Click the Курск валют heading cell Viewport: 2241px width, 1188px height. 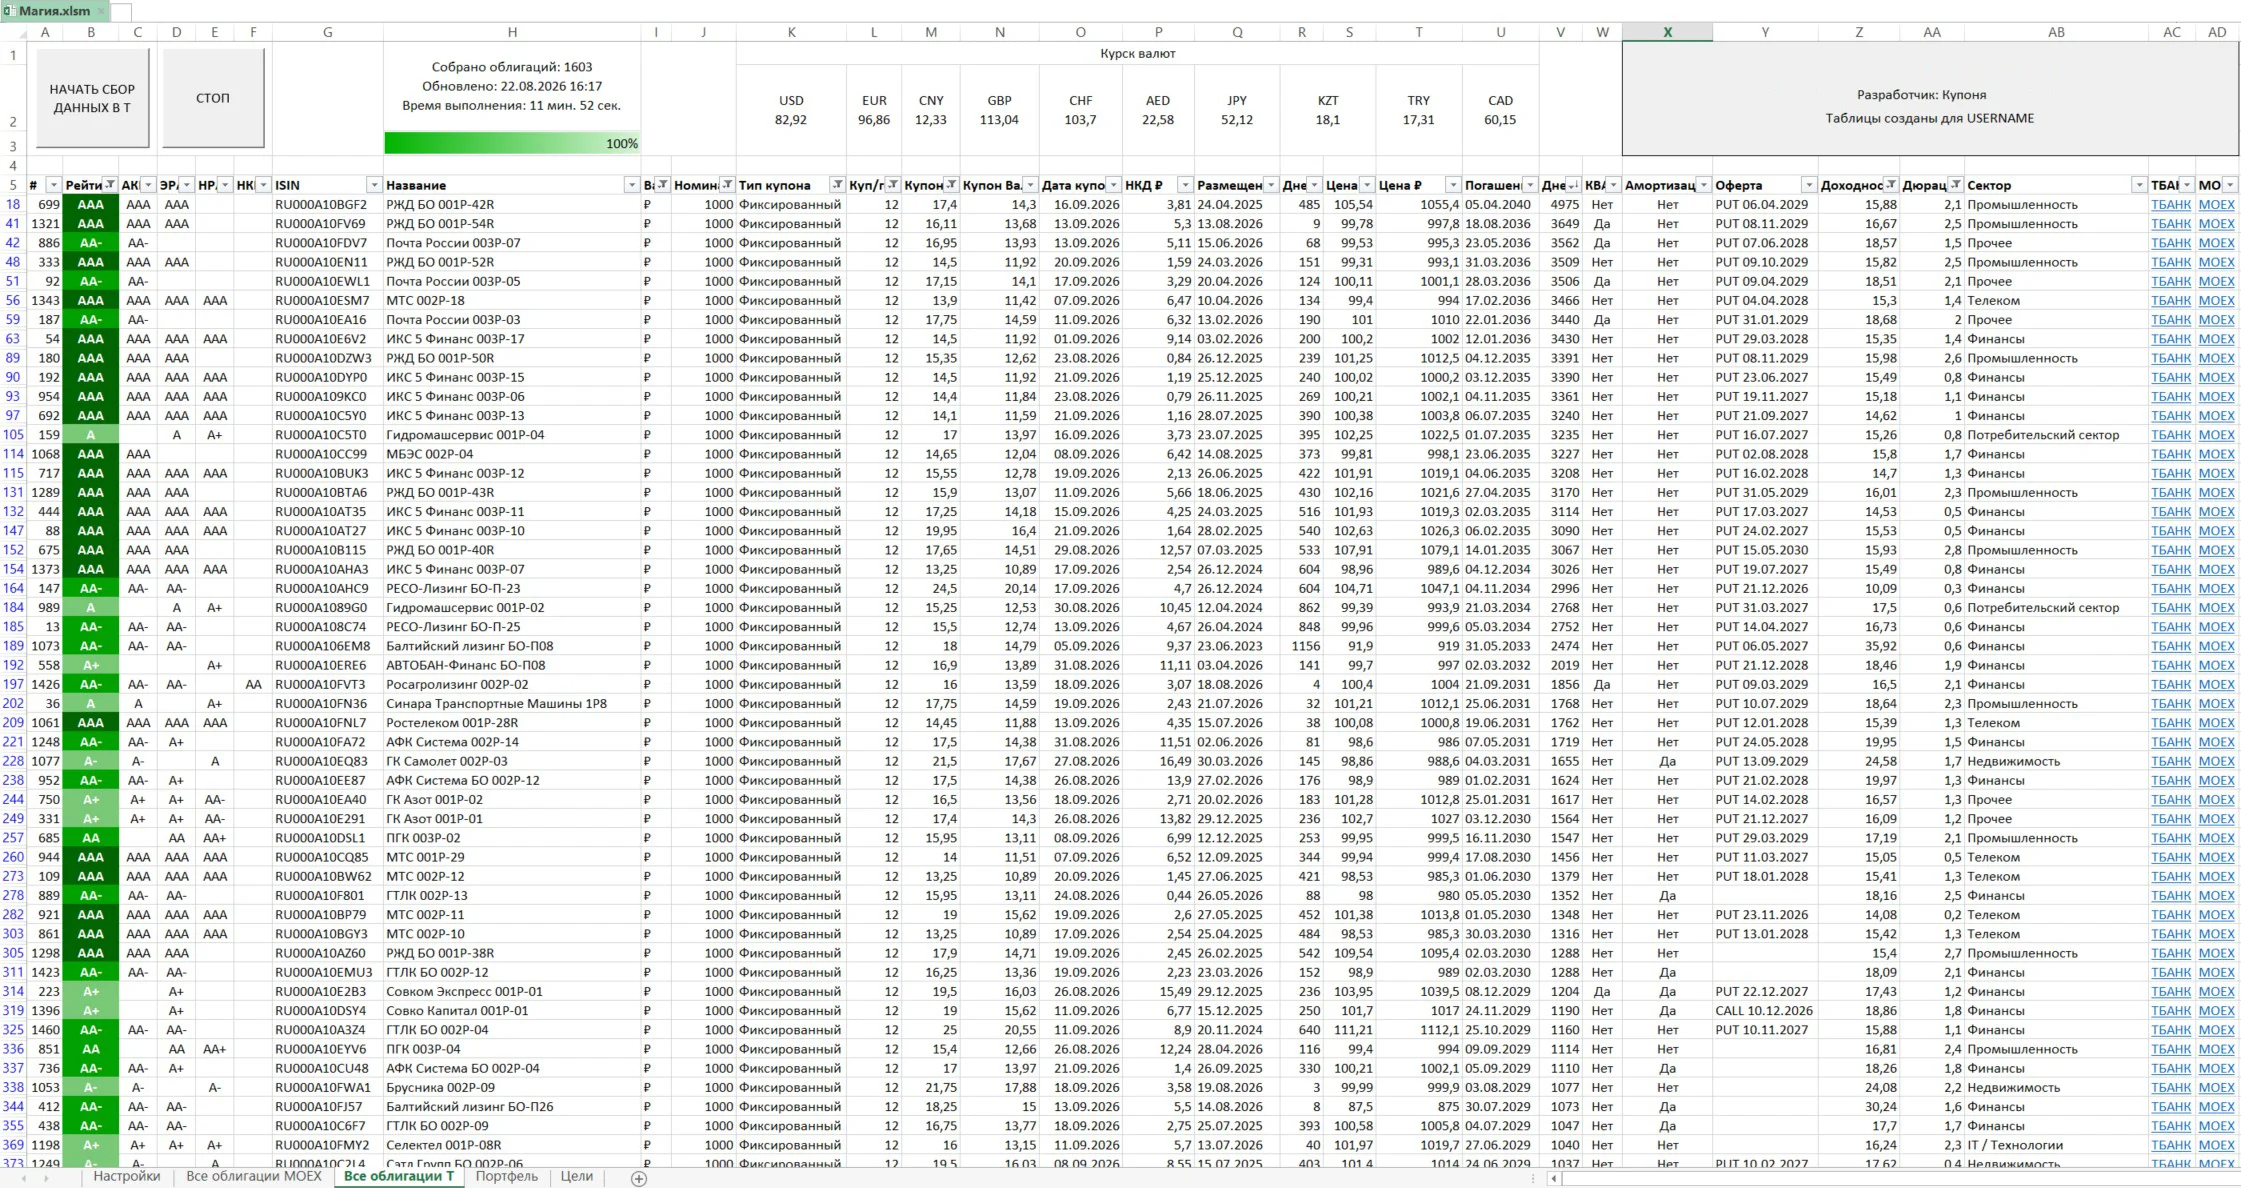tap(1138, 54)
